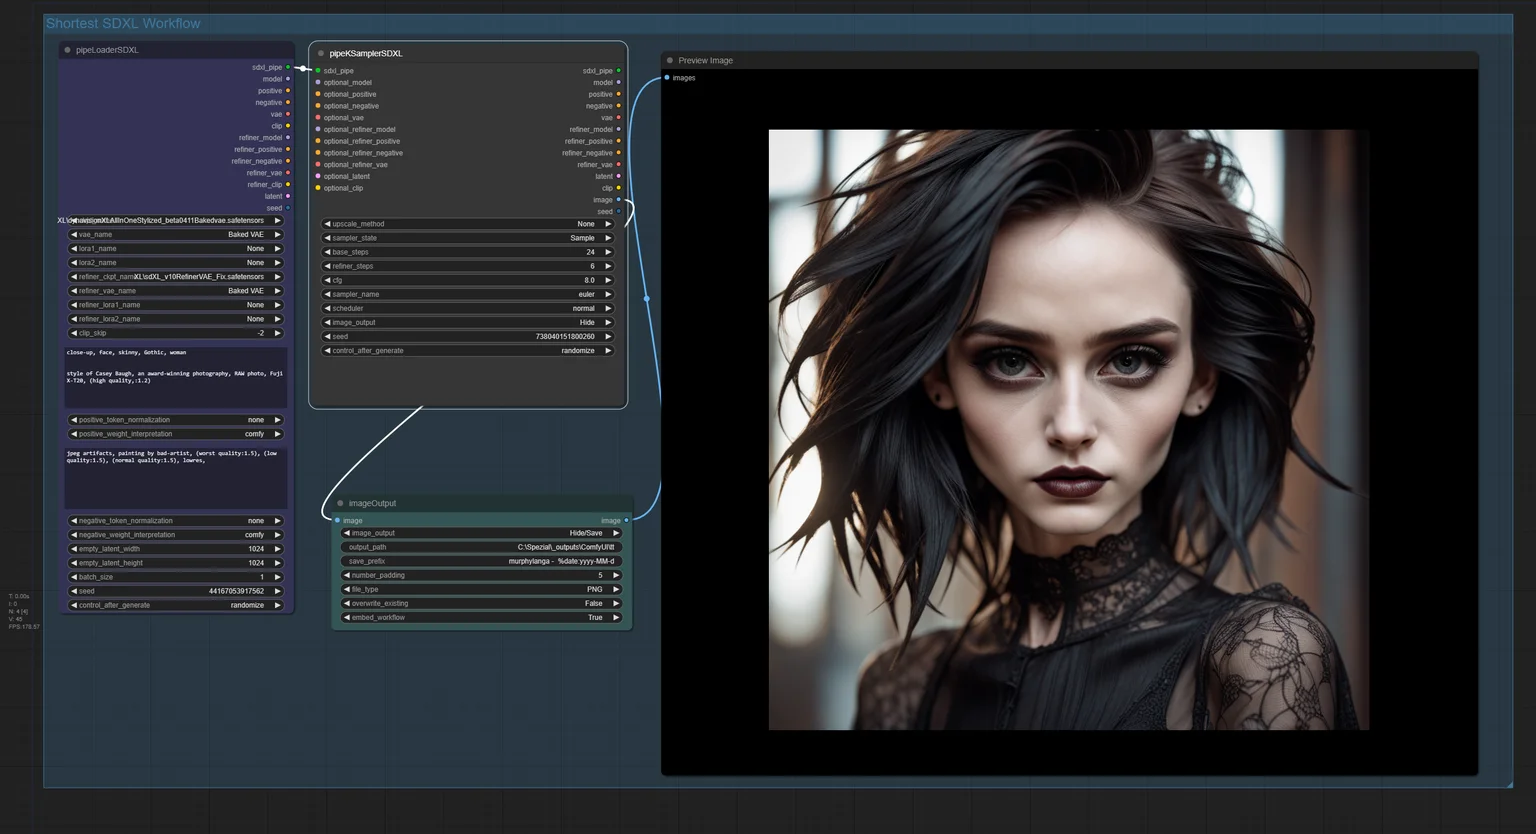Screen dimensions: 1536x834
Task: Open the vae_name dropdown showing Baked VAE
Action: tap(175, 234)
